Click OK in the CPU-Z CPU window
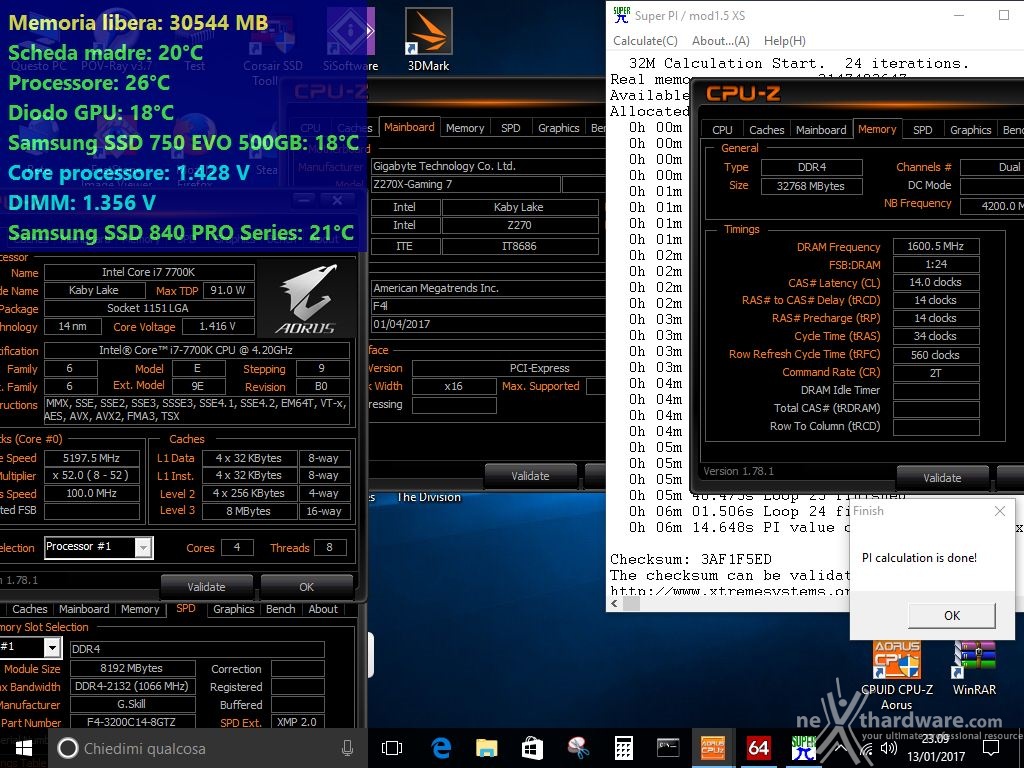This screenshot has width=1024, height=768. click(306, 587)
